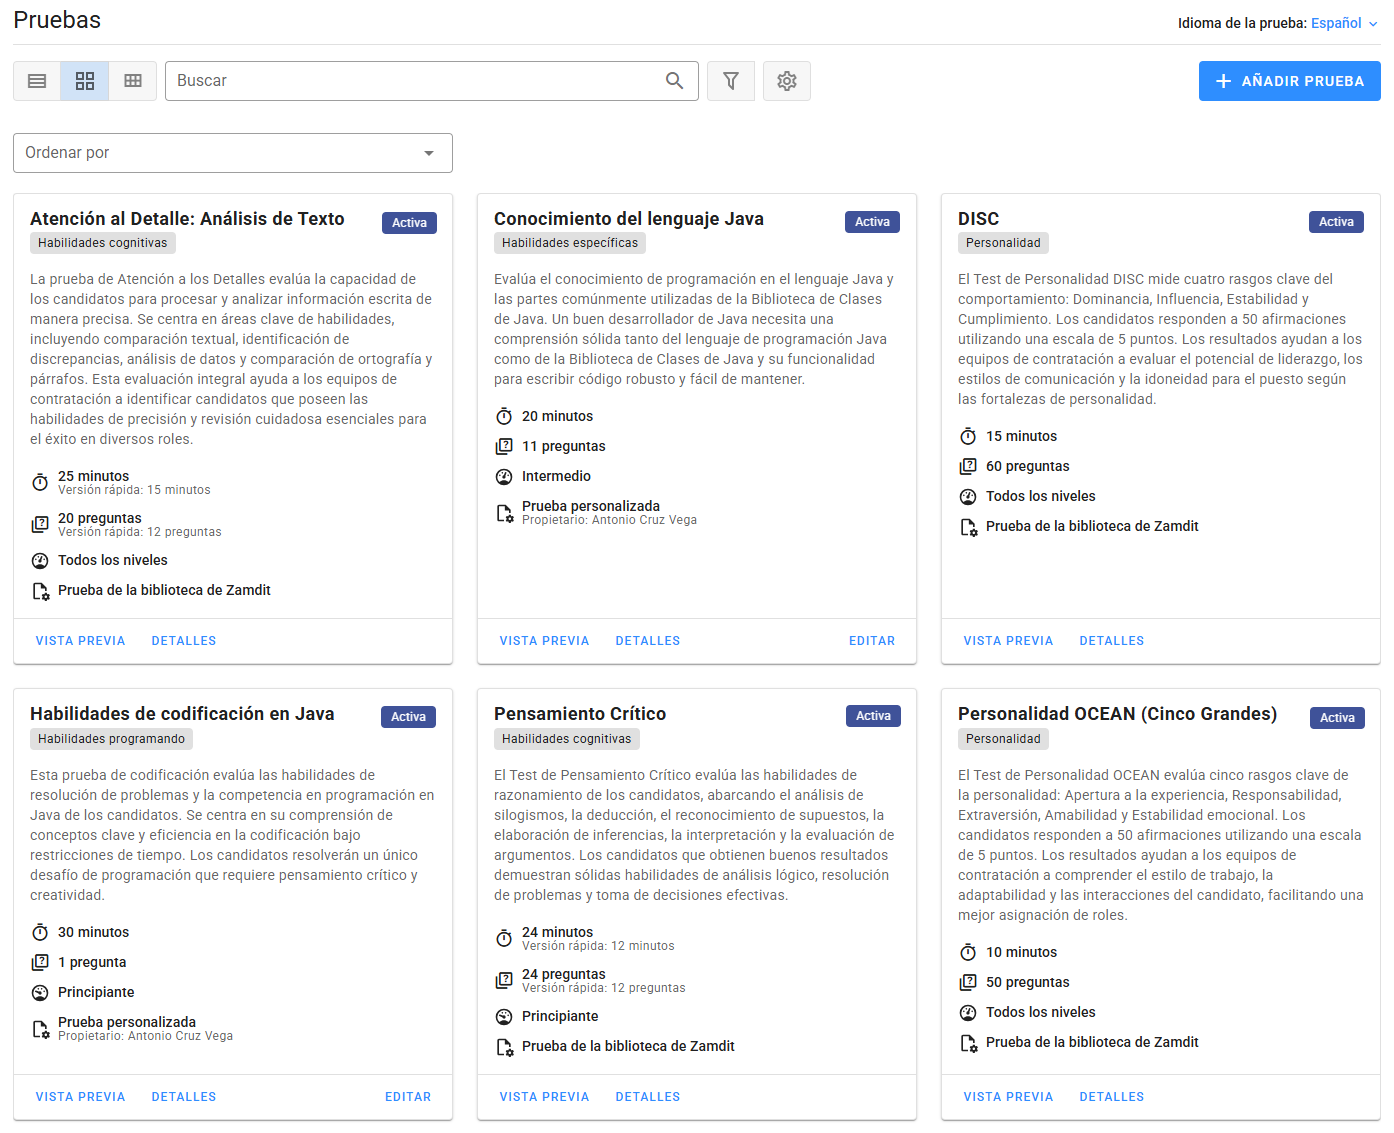Image resolution: width=1394 pixels, height=1133 pixels.
Task: Click file icon beside Prueba personalizada on Java card
Action: click(x=504, y=513)
